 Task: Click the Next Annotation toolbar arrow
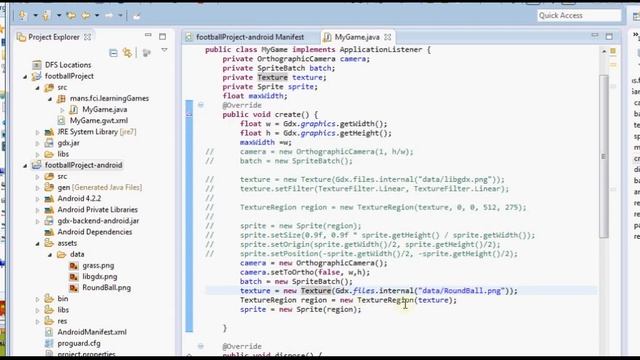(x=22, y=16)
